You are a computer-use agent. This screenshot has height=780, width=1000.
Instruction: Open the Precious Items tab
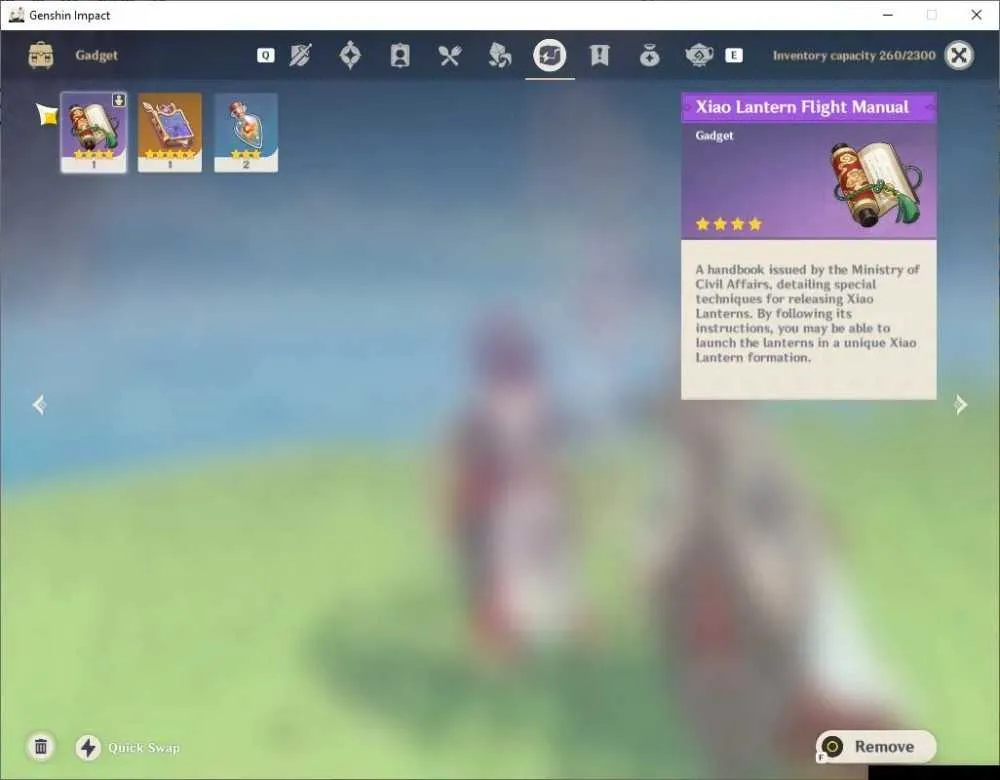coord(649,55)
